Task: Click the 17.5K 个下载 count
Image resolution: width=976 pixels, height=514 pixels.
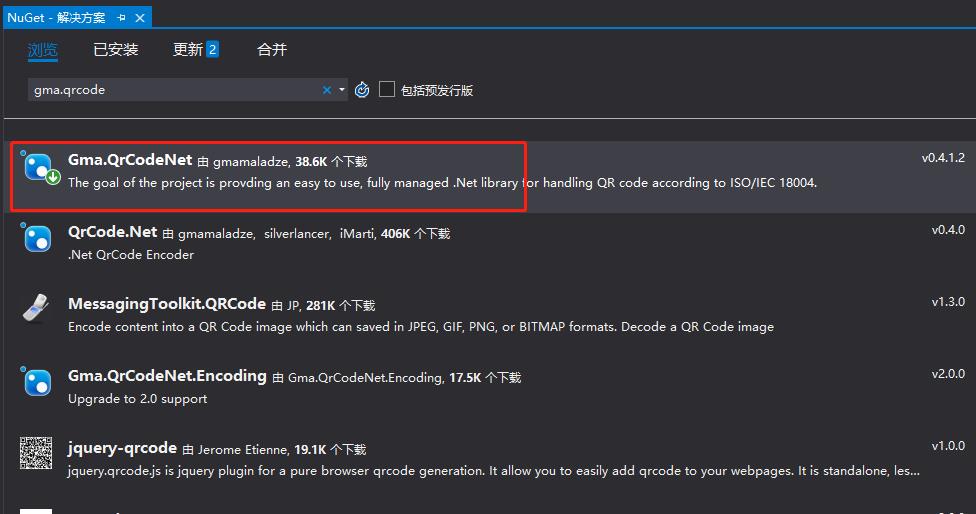Action: [x=485, y=378]
